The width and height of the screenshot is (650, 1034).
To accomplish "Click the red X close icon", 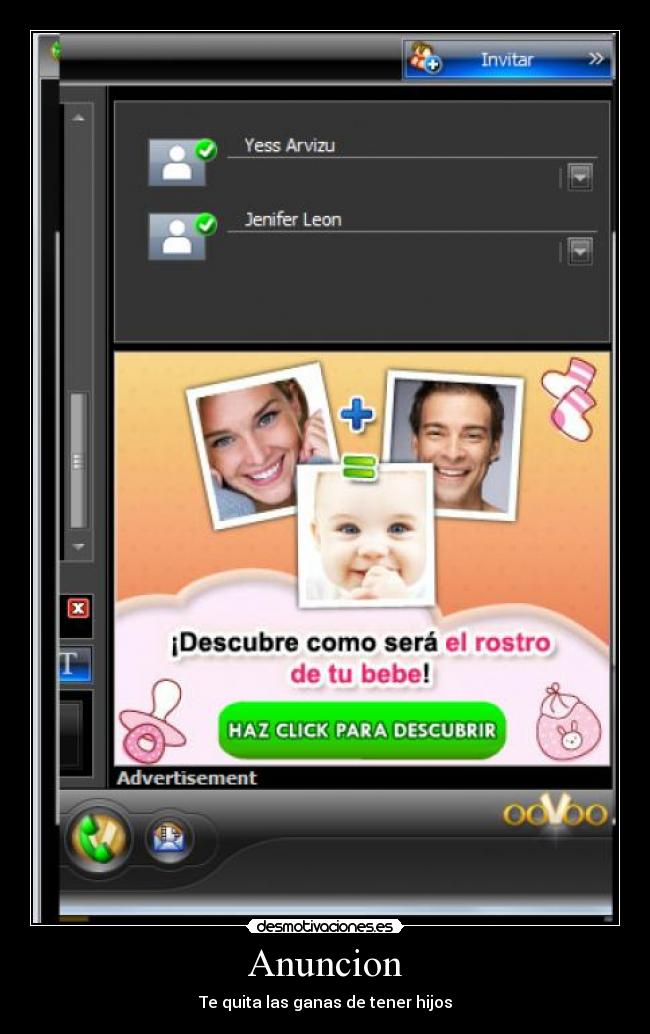I will point(78,608).
